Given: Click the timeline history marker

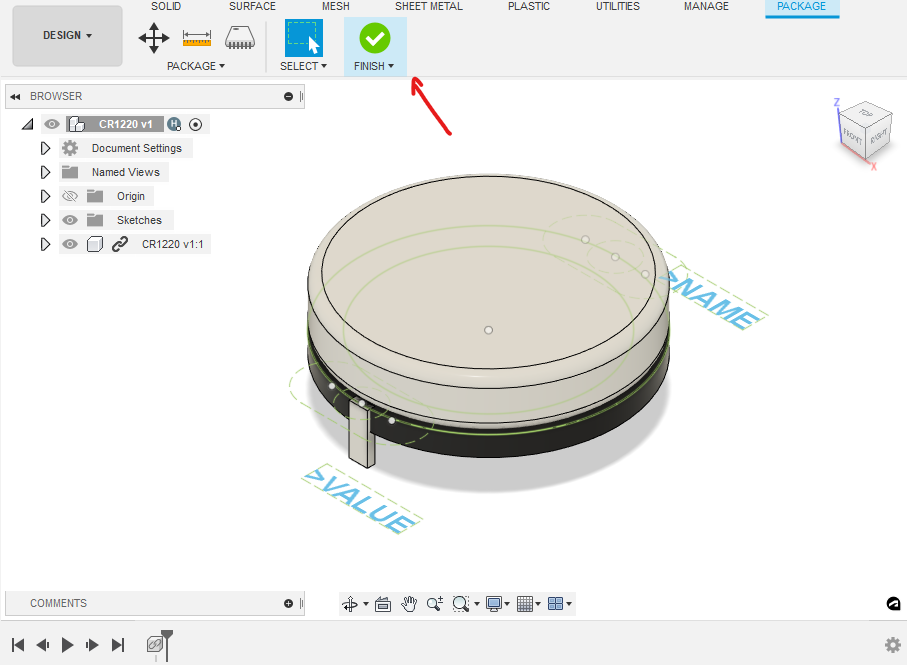Looking at the screenshot, I should click(167, 645).
